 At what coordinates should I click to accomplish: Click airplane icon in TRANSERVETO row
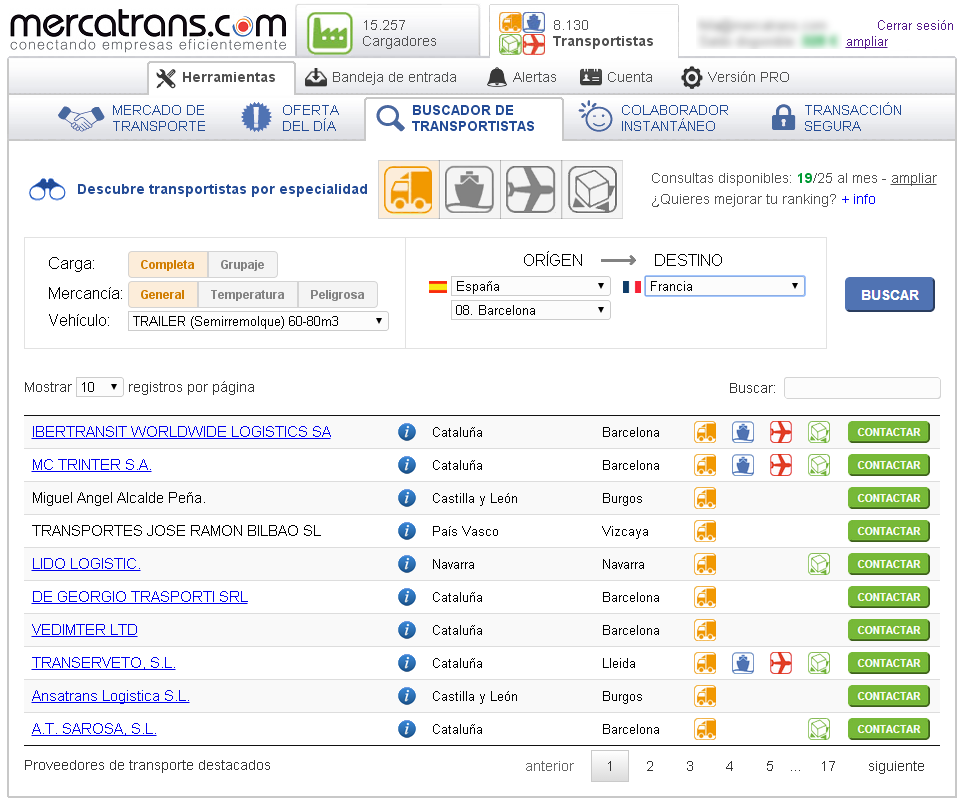[781, 664]
